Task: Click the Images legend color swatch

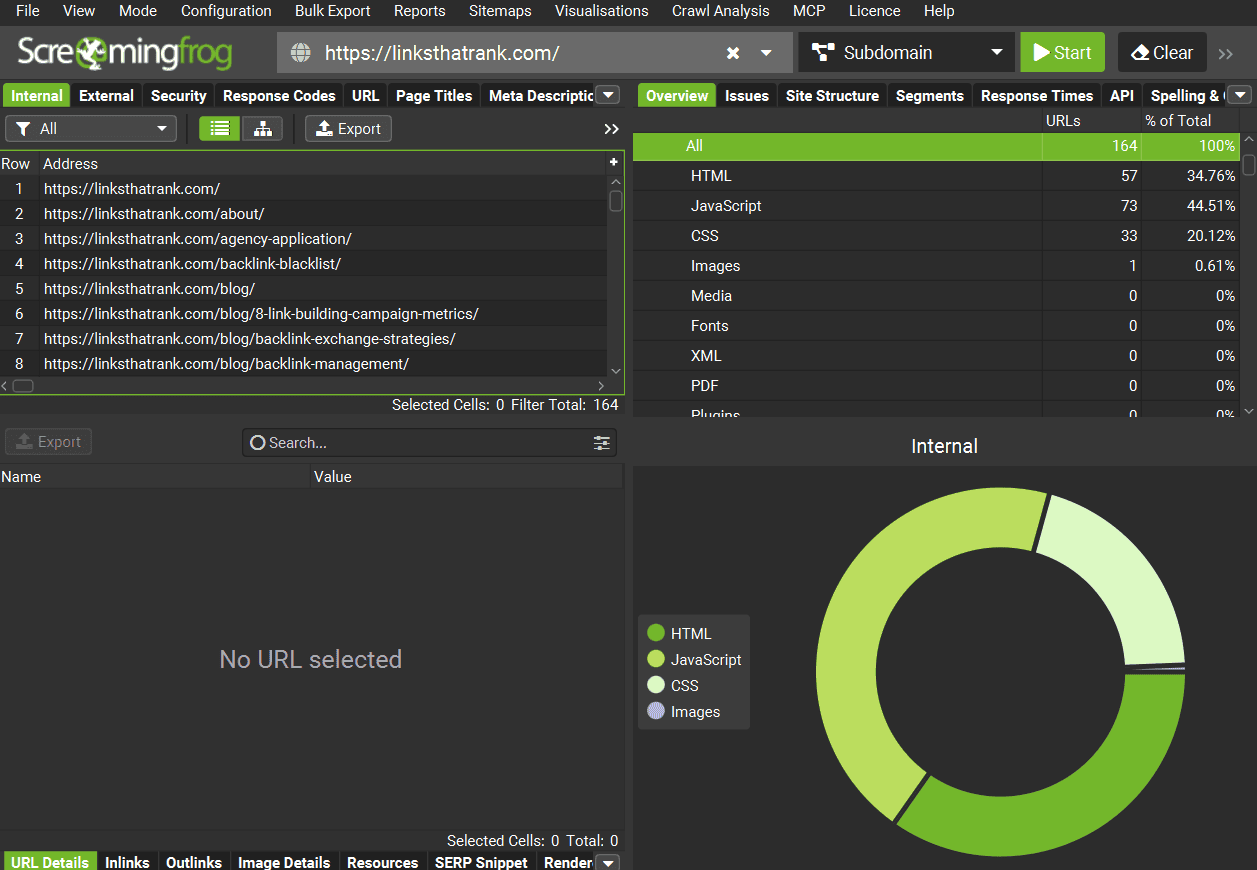Action: click(x=656, y=711)
